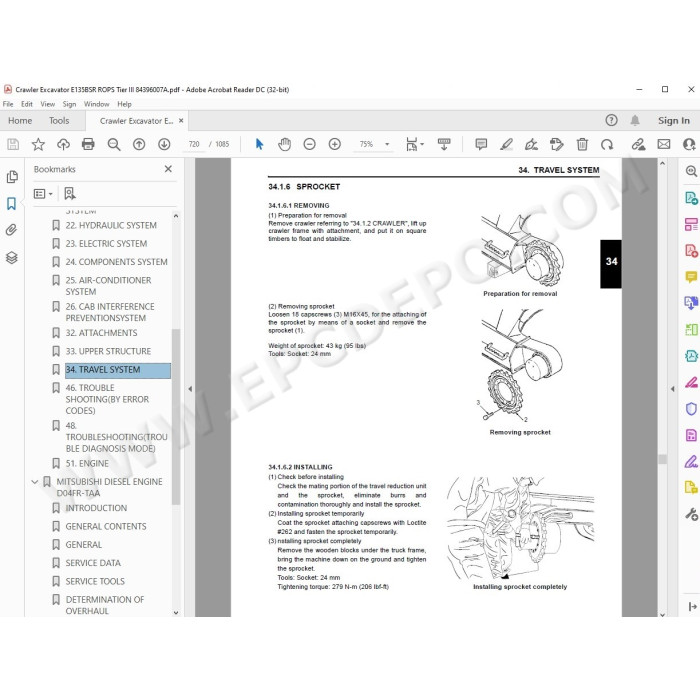Expand the right tools pane via bottom arrow icon
The image size is (700, 700).
tap(692, 606)
